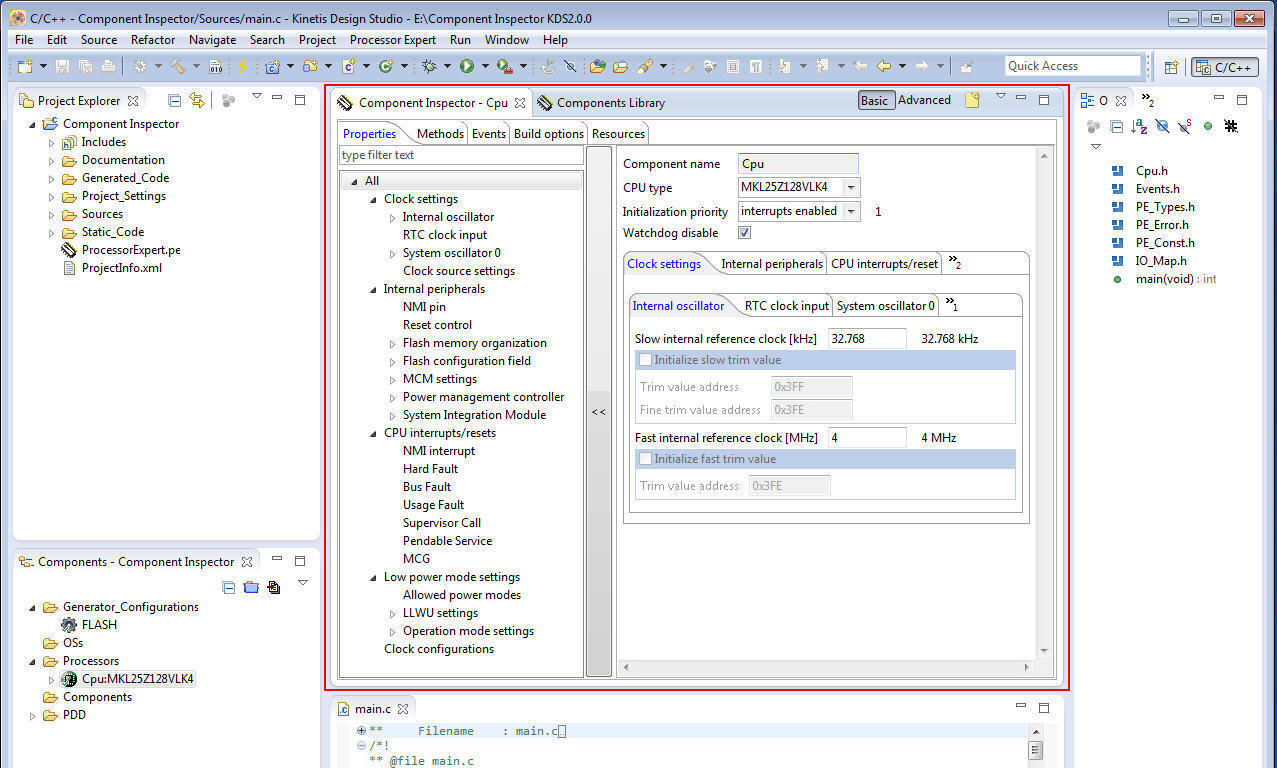Viewport: 1277px width, 768px height.
Task: Click the External Tools run icon
Action: (504, 66)
